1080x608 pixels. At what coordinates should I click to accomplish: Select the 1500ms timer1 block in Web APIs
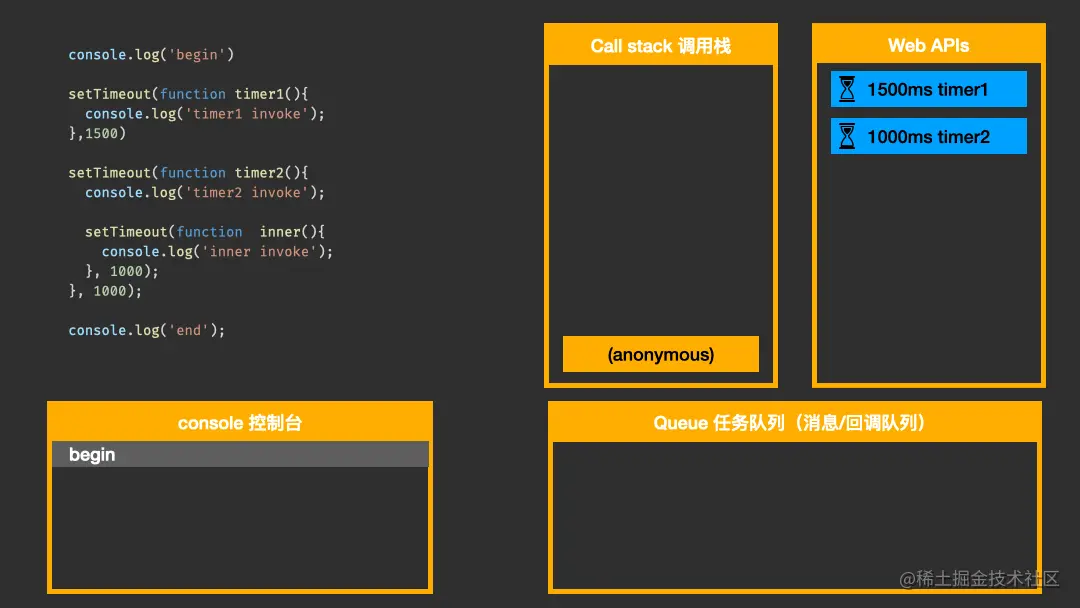click(928, 88)
